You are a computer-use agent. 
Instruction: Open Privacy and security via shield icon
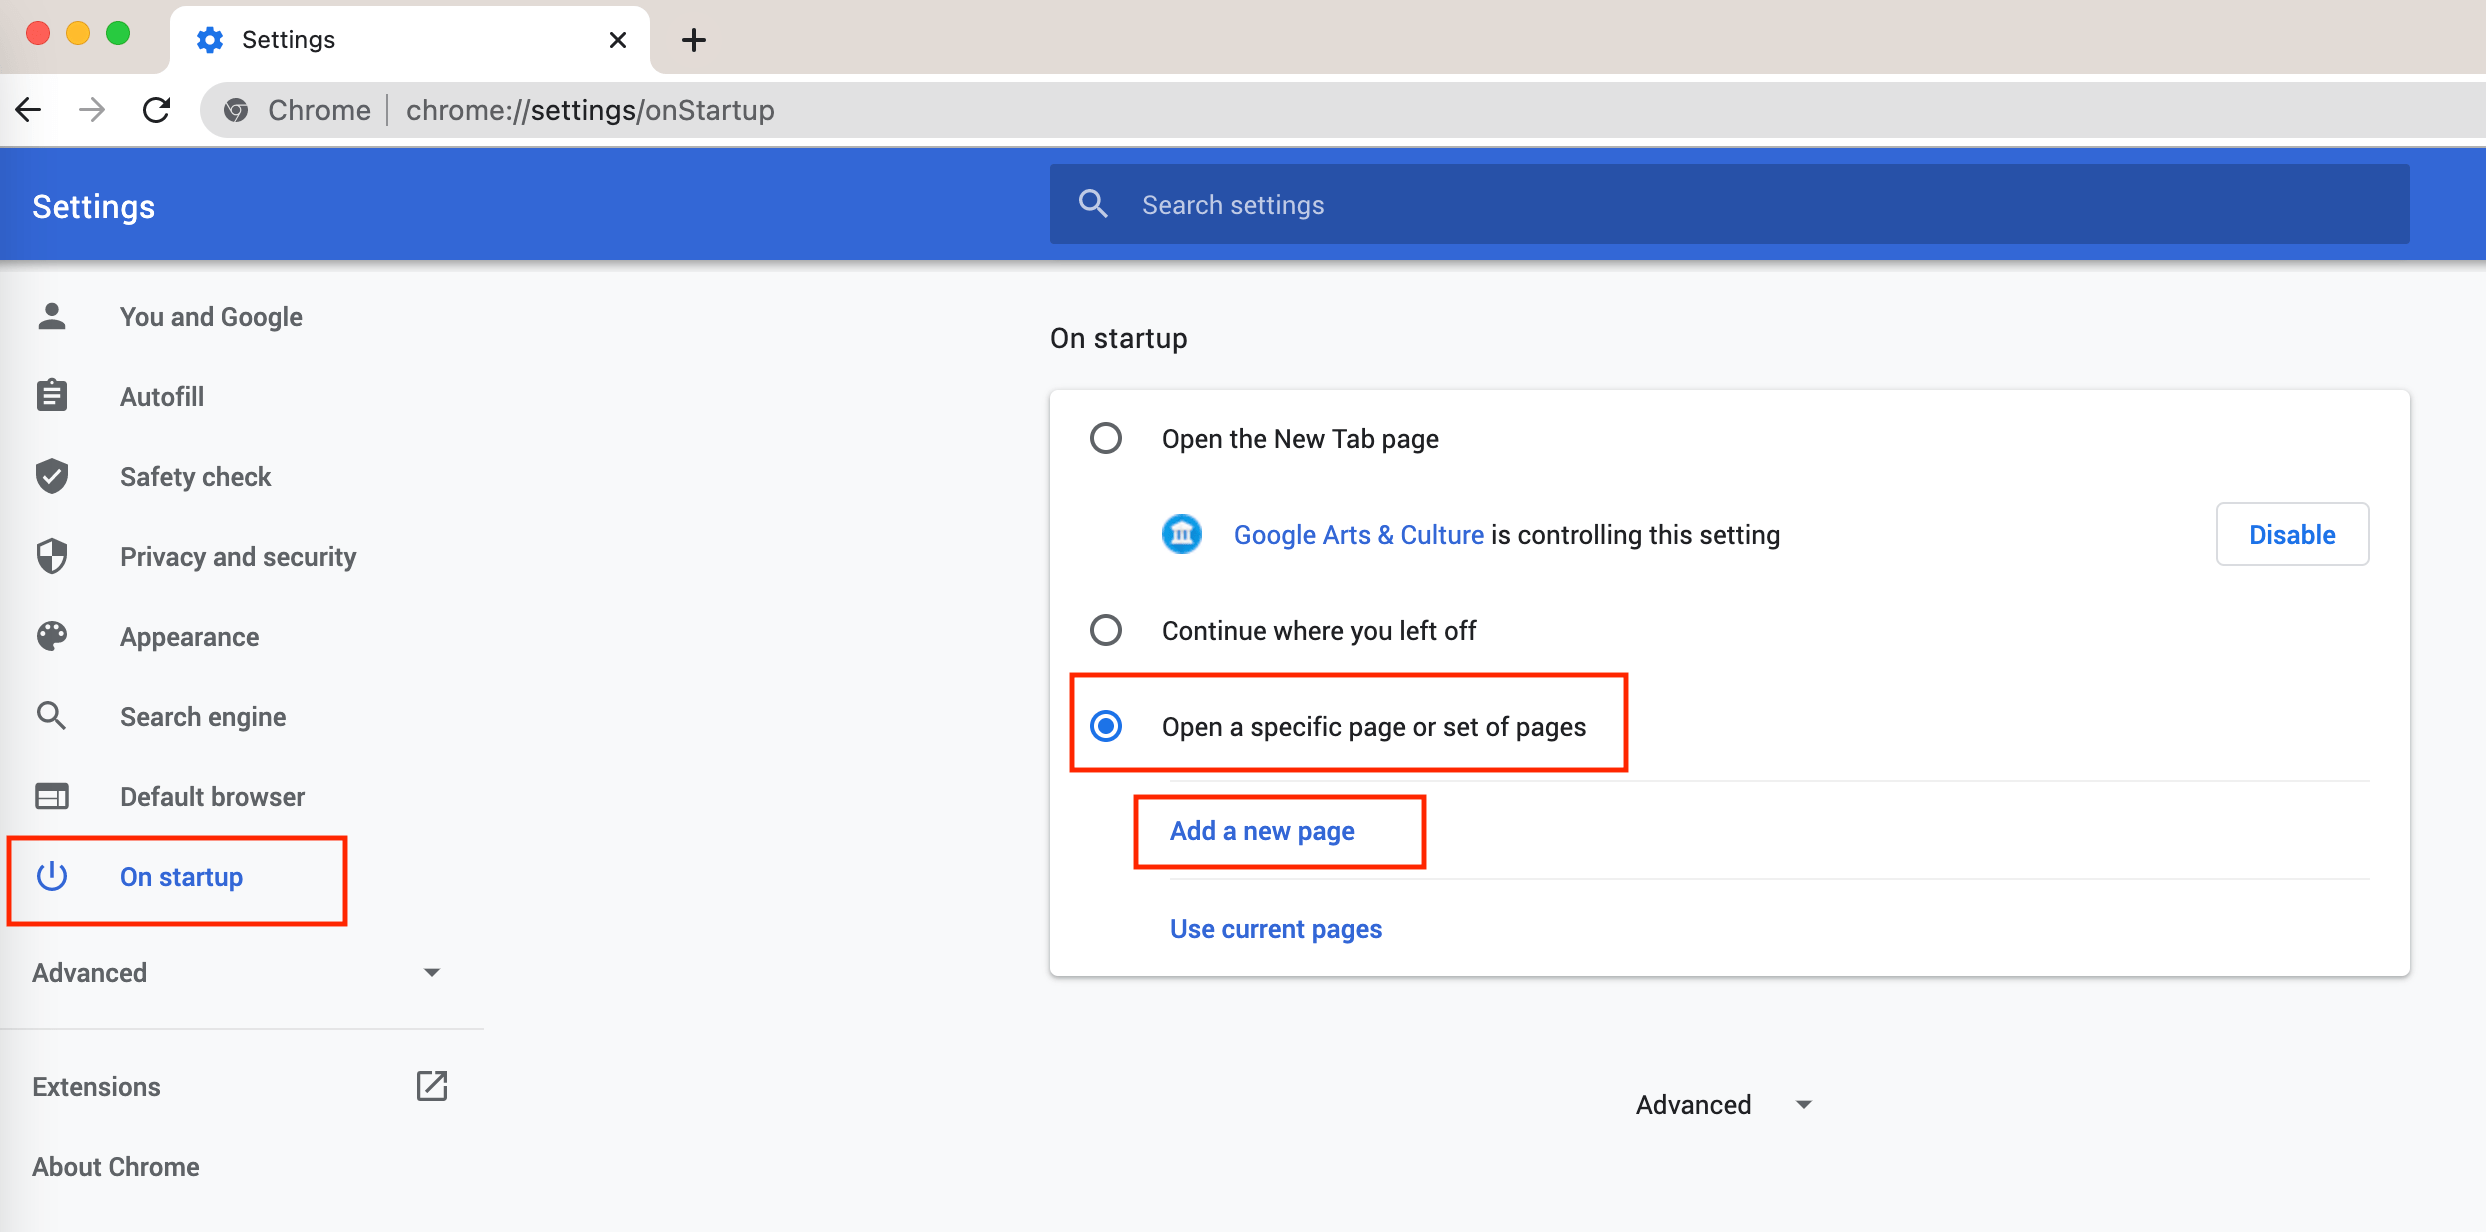coord(51,556)
